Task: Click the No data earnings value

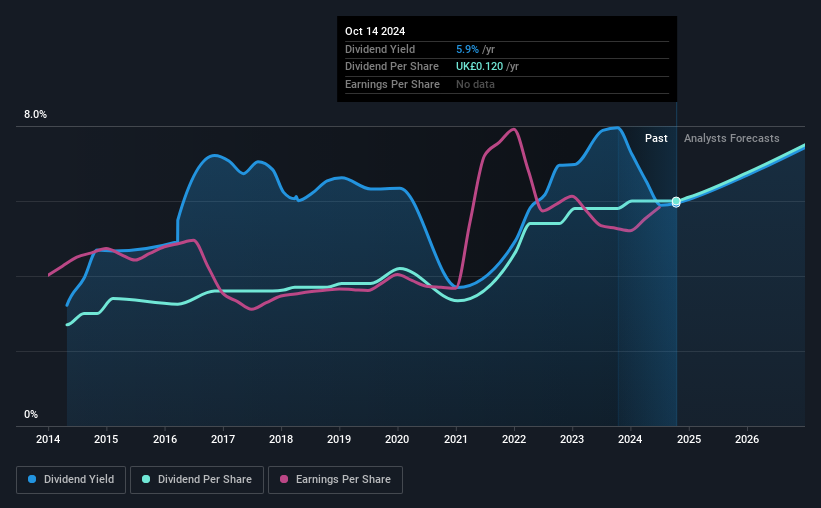Action: point(475,84)
